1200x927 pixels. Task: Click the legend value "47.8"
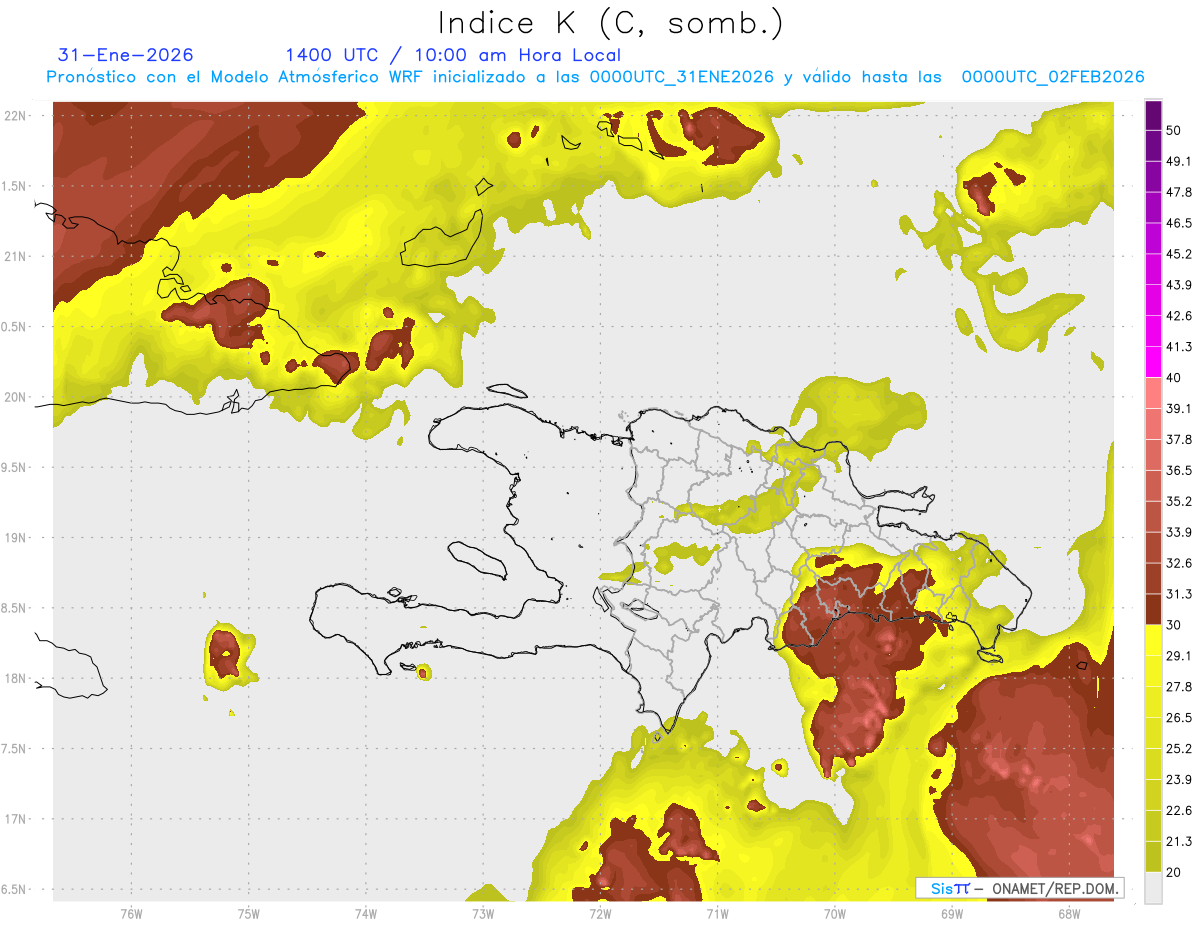point(1179,192)
